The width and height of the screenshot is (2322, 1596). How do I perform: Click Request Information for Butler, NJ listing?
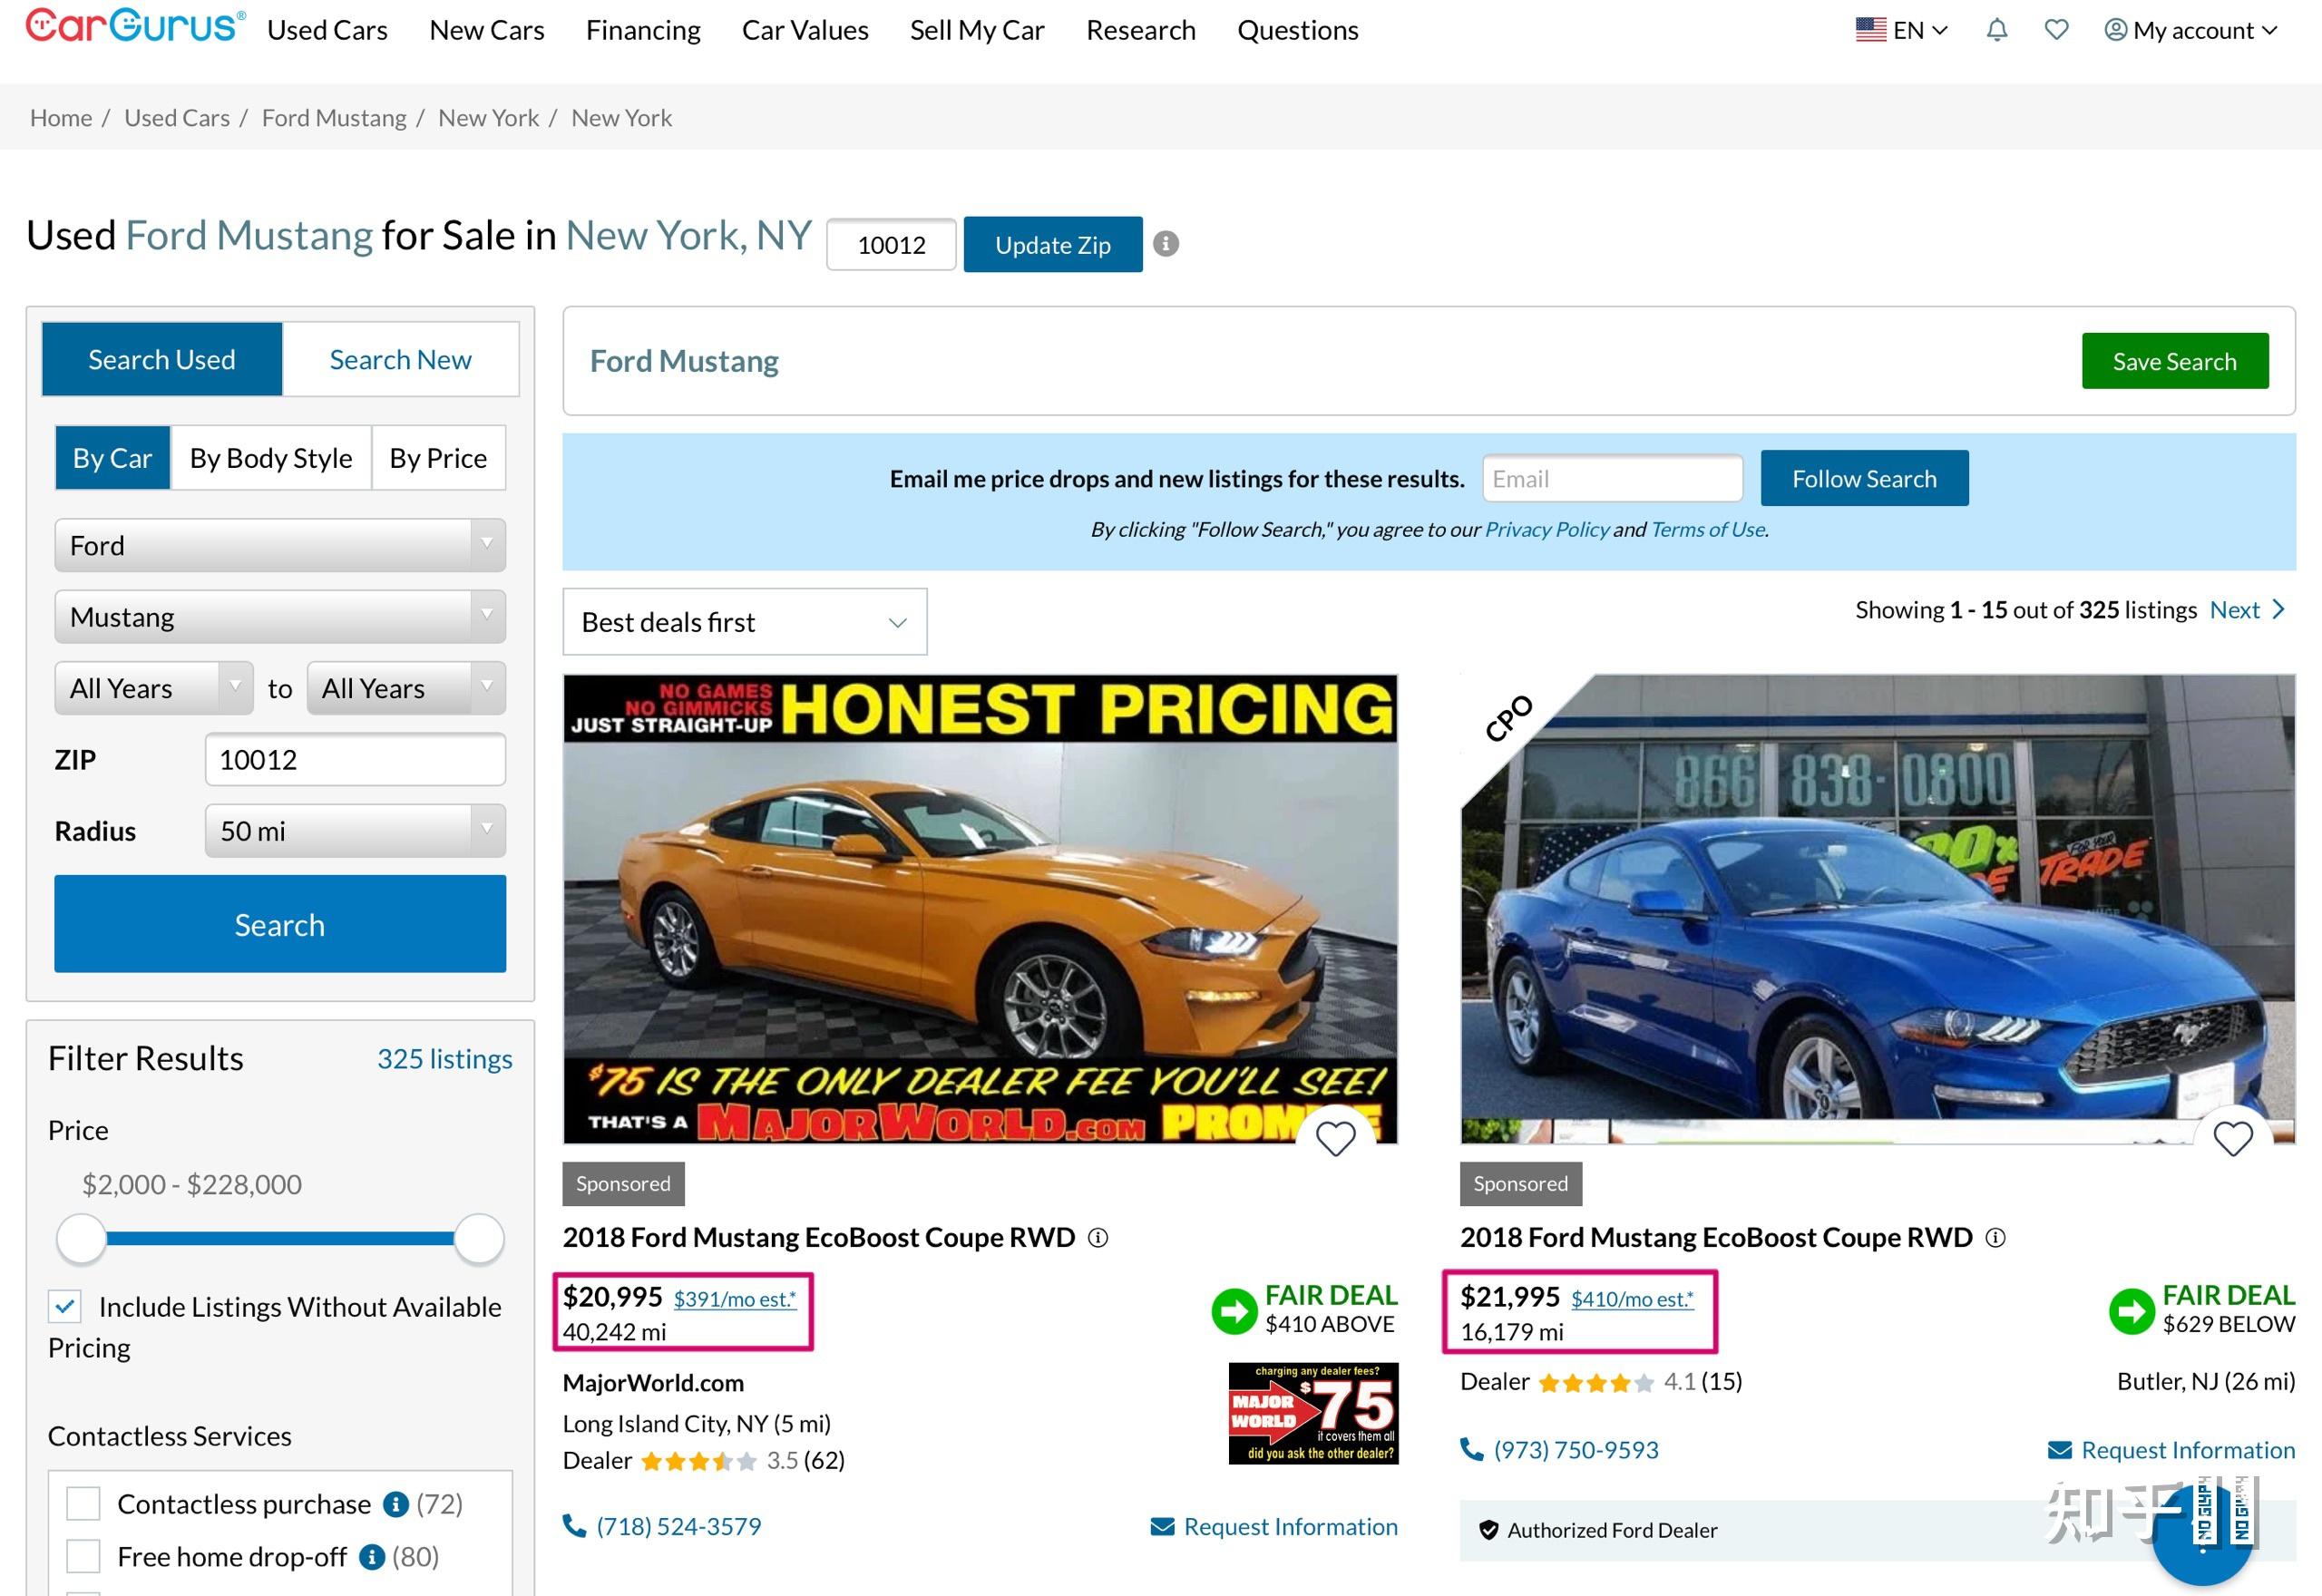(2171, 1450)
